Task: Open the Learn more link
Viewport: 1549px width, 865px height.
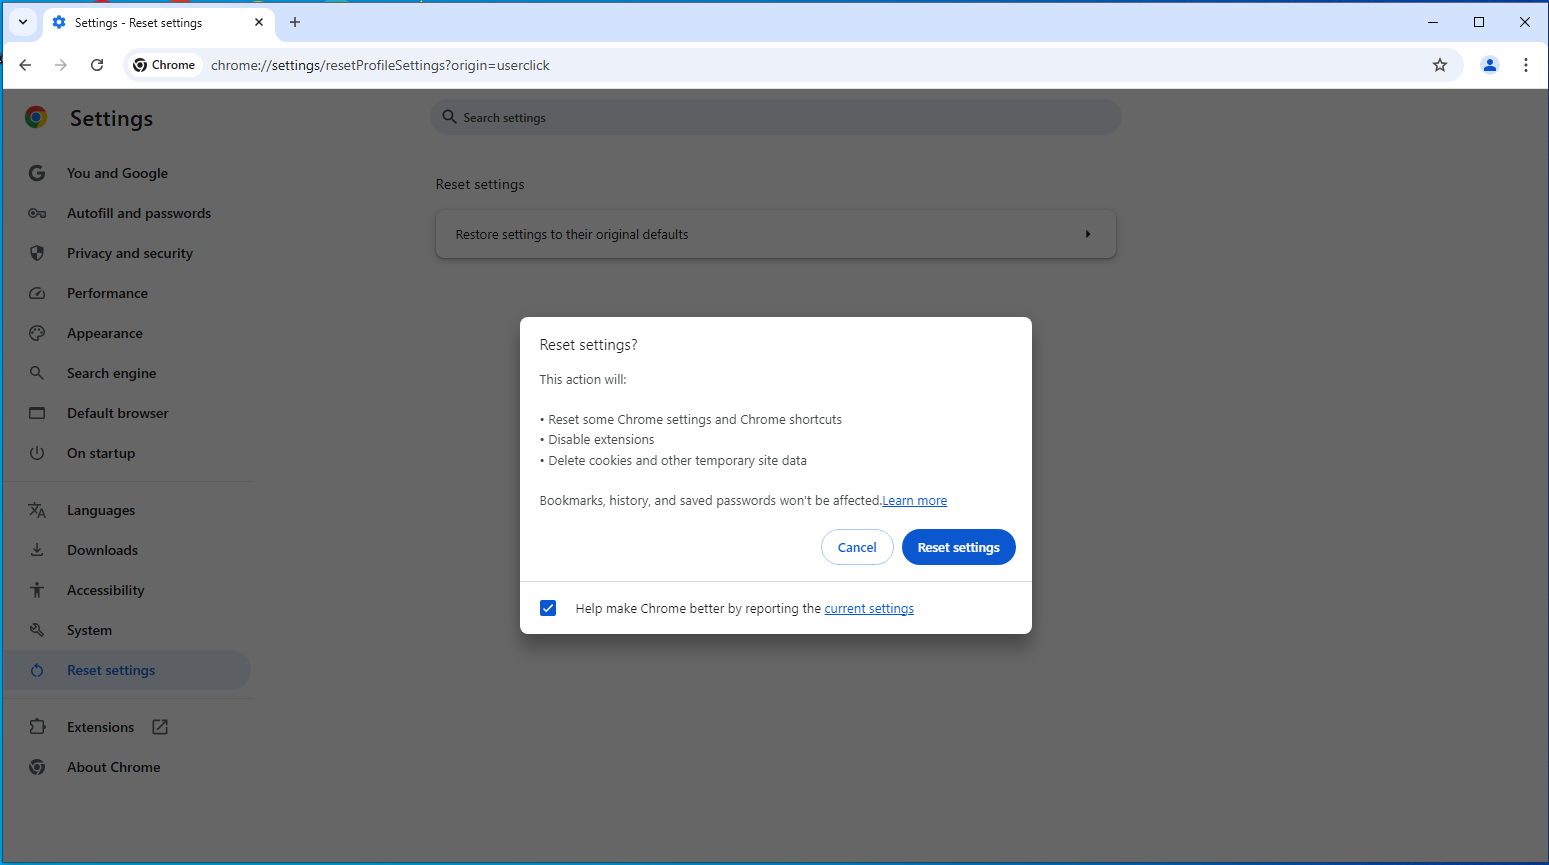Action: point(914,501)
